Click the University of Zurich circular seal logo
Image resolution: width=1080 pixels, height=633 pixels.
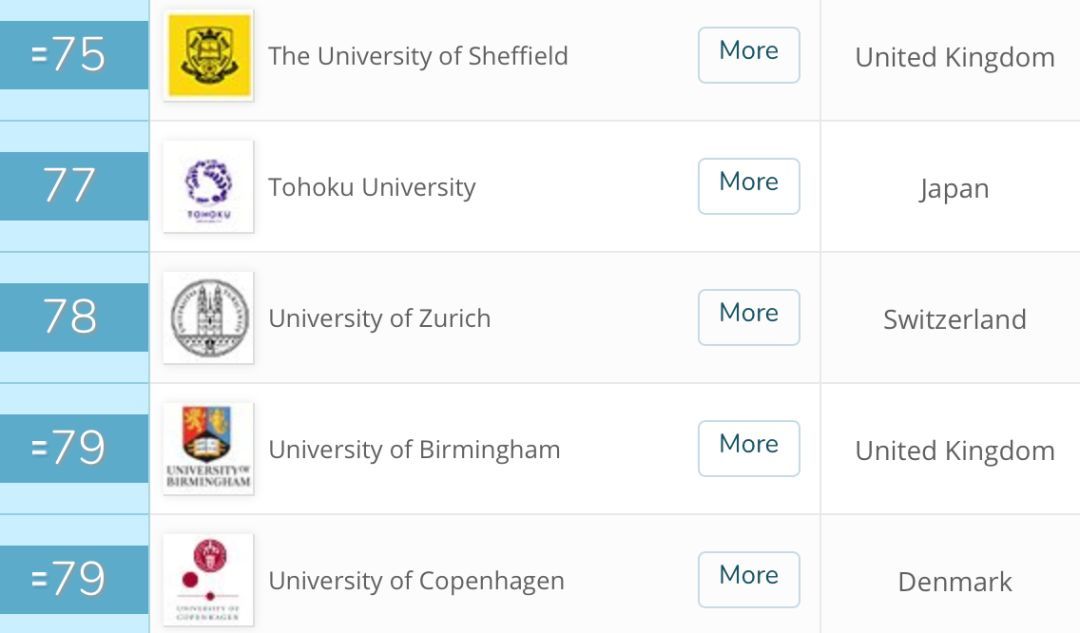tap(209, 318)
